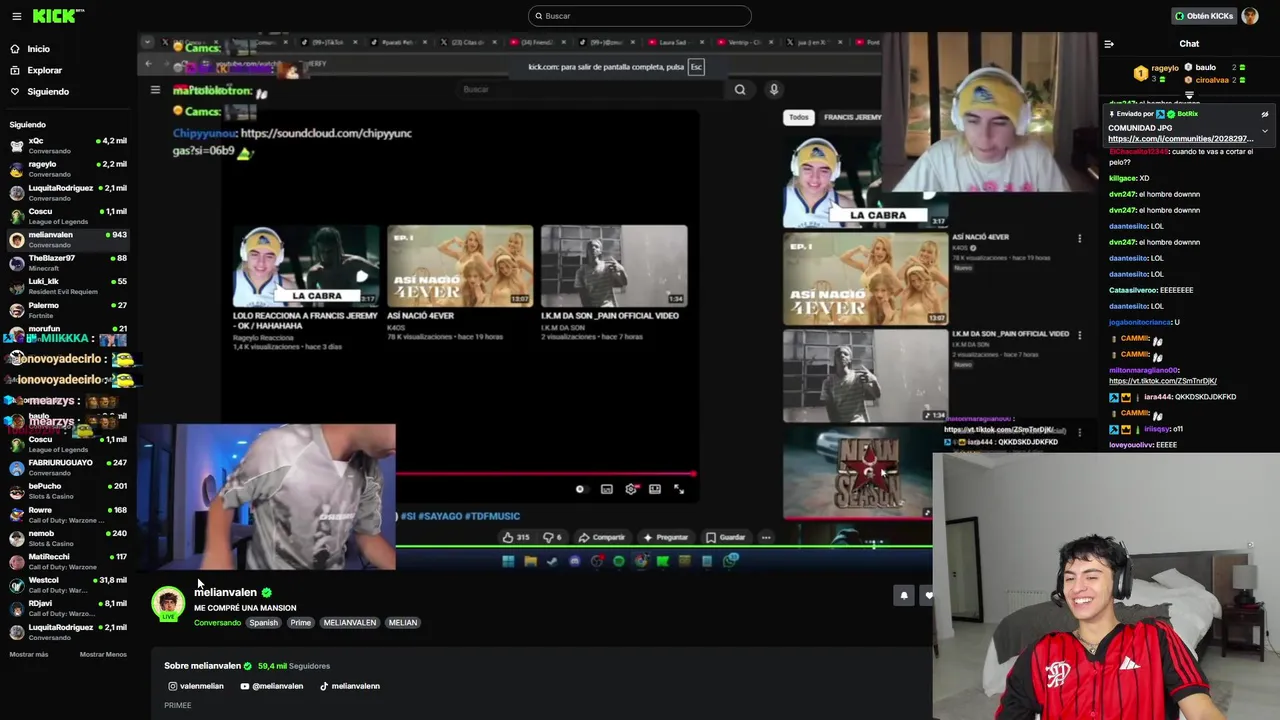Click the Compartir share button
The height and width of the screenshot is (720, 1280).
point(601,537)
